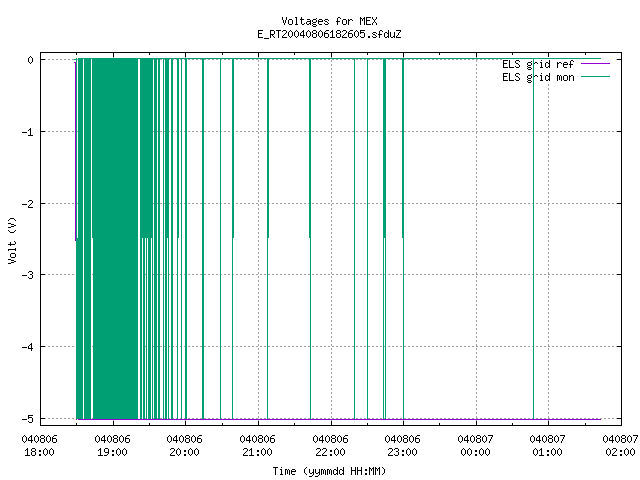Click the 'ELS grid ref' legend label
The image size is (640, 480).
[538, 64]
